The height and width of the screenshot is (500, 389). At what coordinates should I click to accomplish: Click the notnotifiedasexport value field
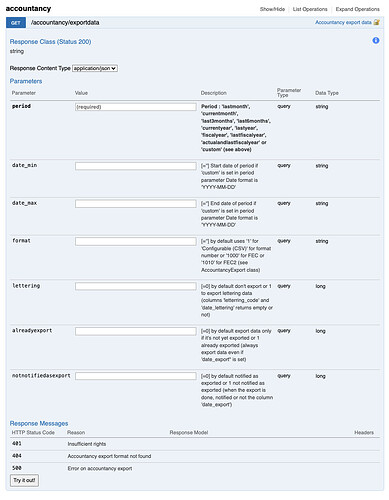[136, 376]
